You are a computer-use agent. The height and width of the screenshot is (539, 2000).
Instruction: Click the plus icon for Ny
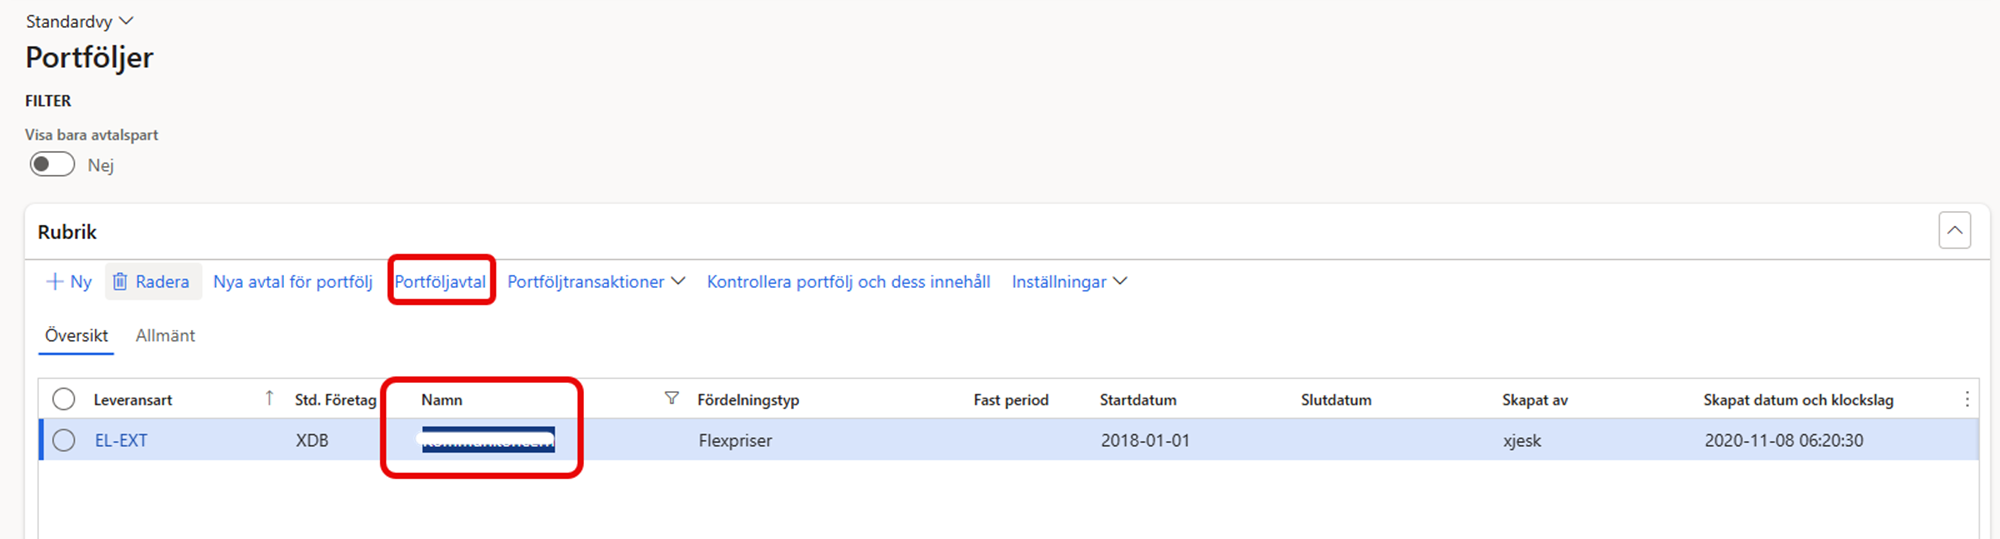(x=55, y=282)
